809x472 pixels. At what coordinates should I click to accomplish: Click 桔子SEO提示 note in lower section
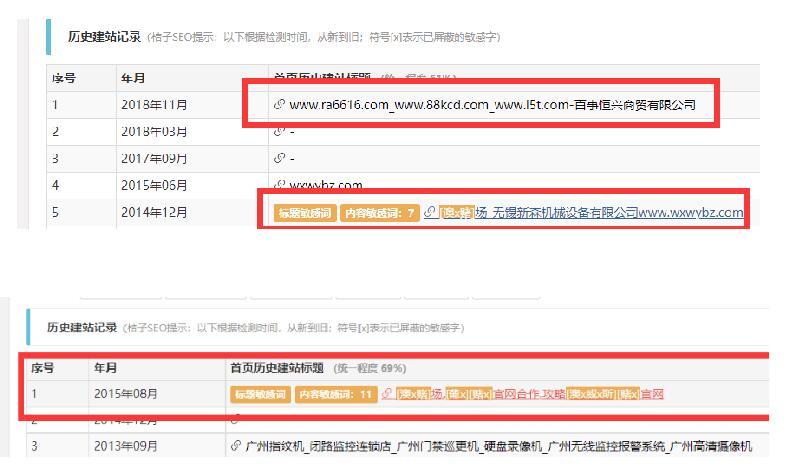coord(294,328)
